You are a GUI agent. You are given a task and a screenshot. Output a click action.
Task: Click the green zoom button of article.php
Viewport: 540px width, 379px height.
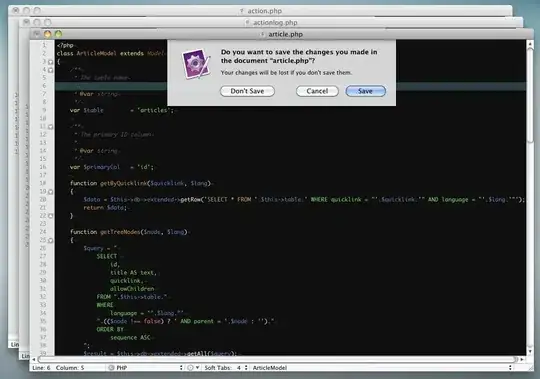point(59,34)
